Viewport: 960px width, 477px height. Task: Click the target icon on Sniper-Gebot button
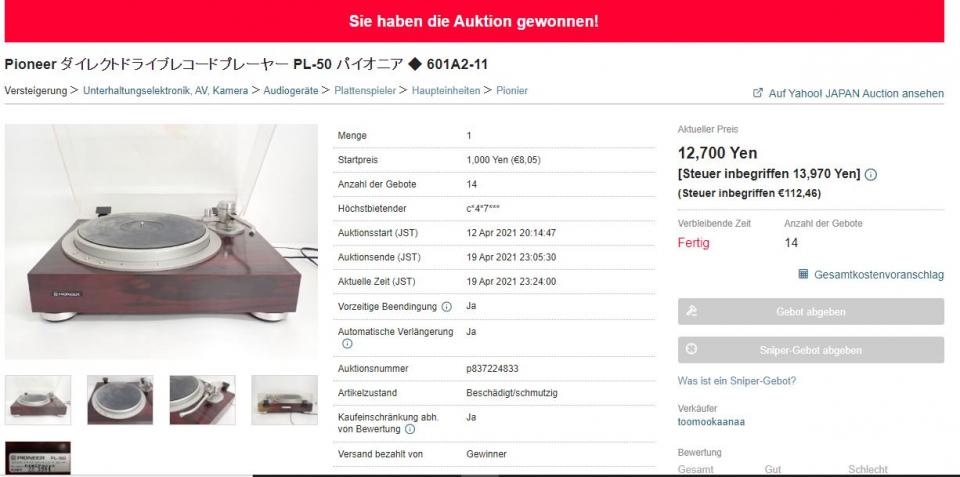(692, 350)
